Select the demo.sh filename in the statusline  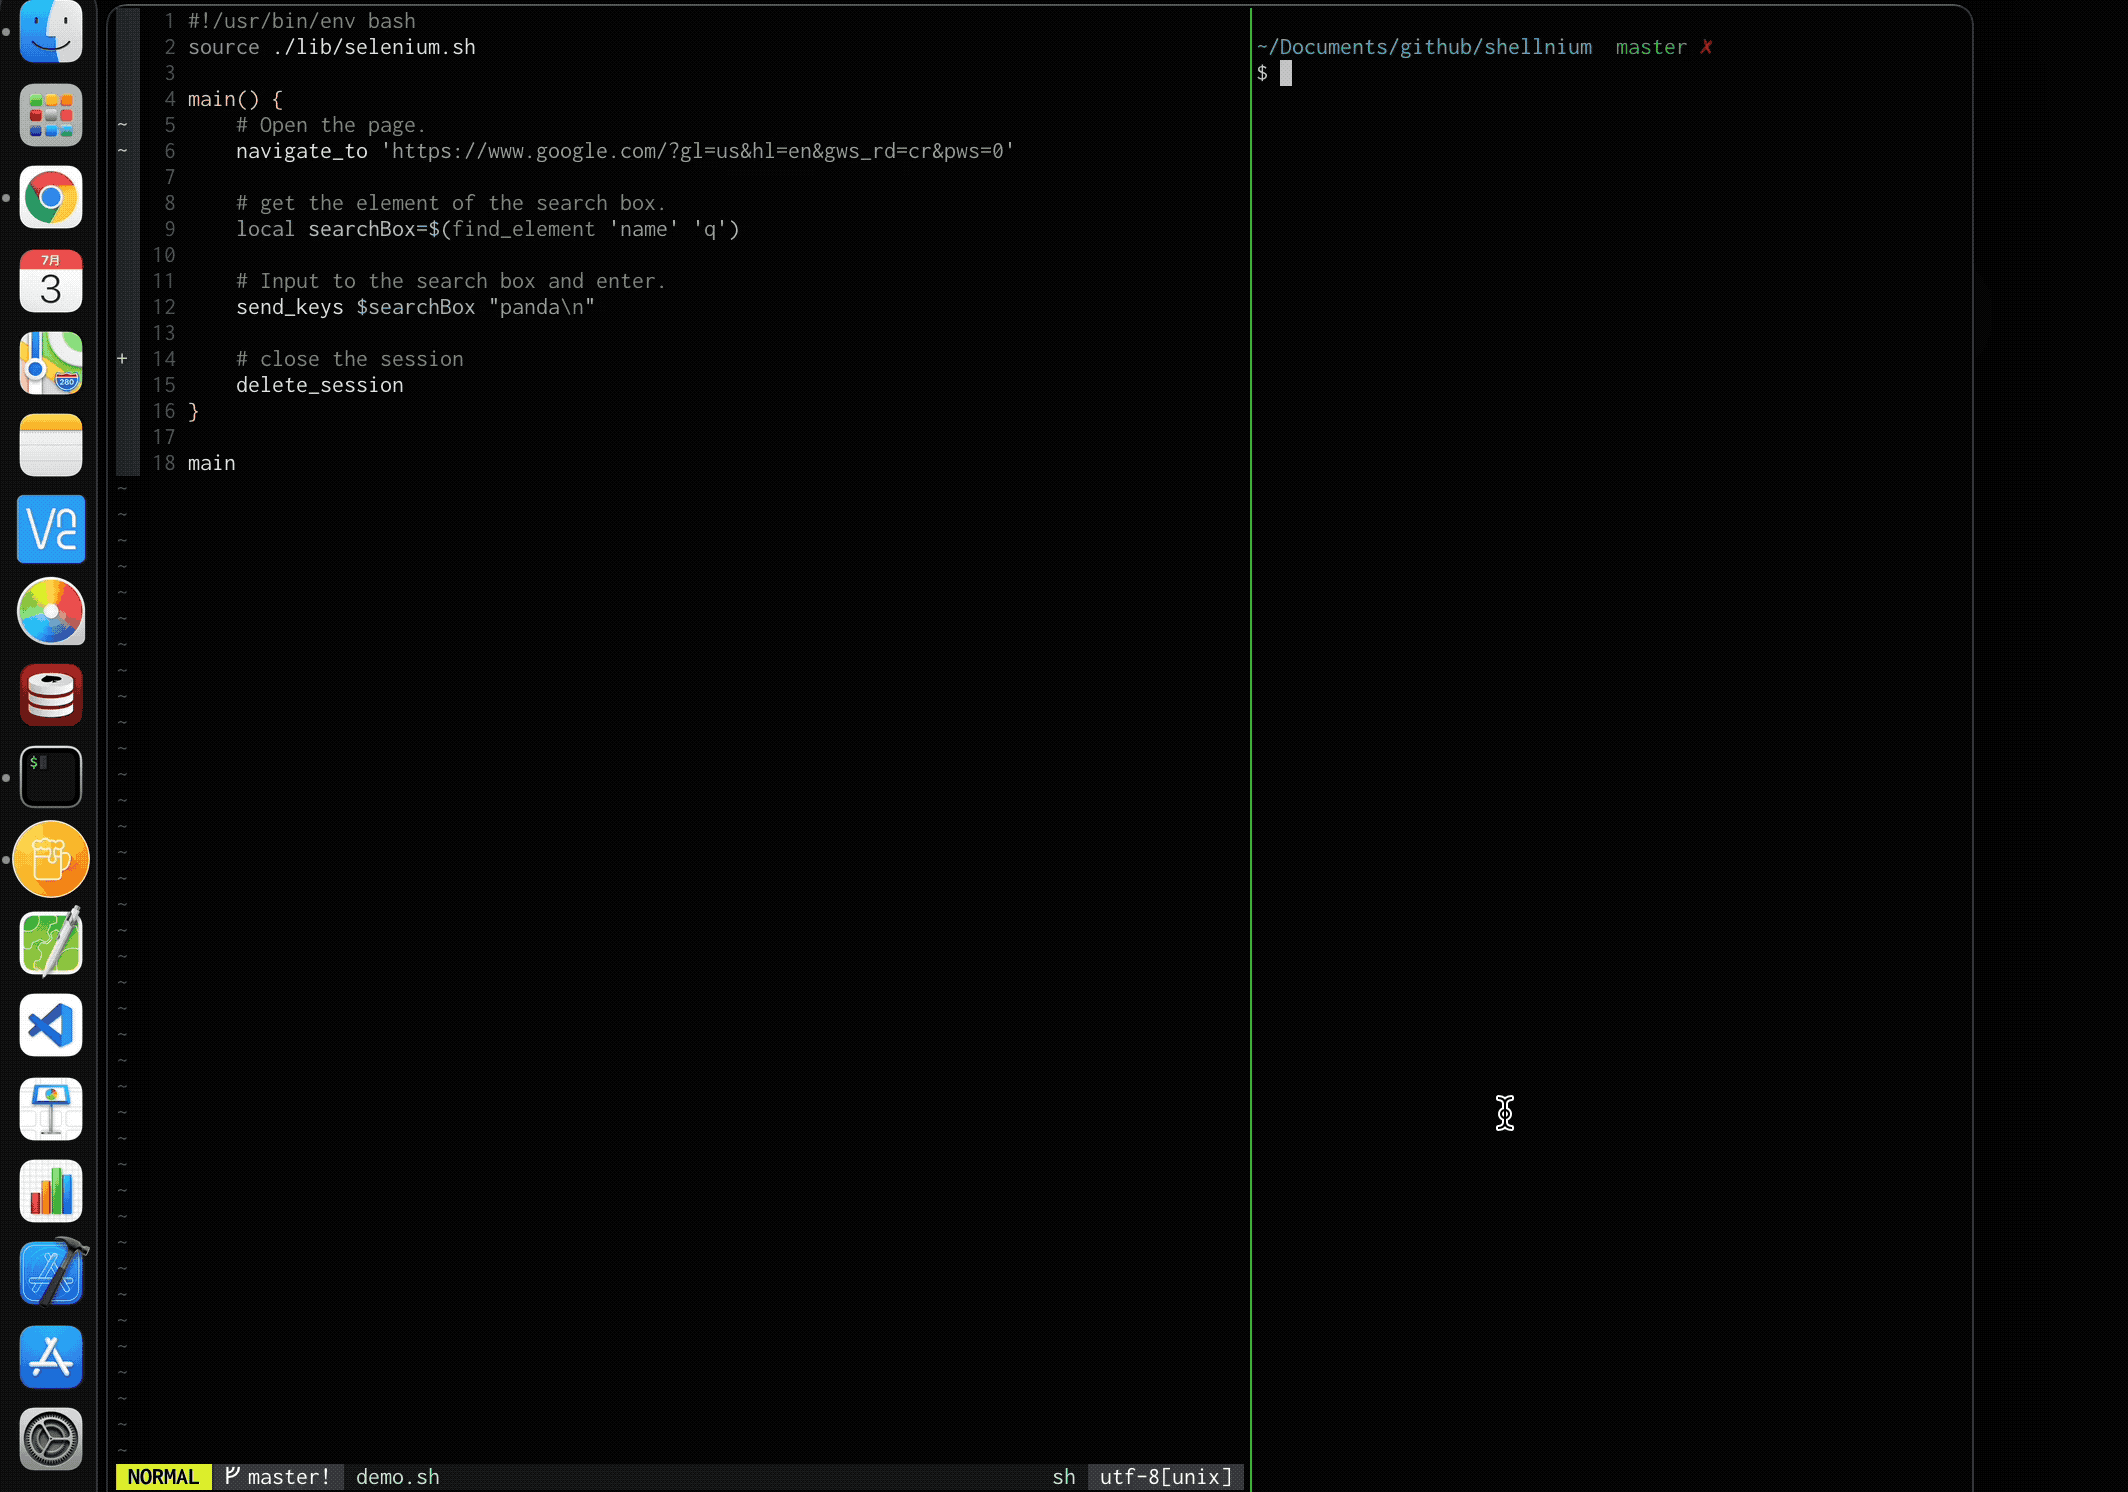(397, 1477)
